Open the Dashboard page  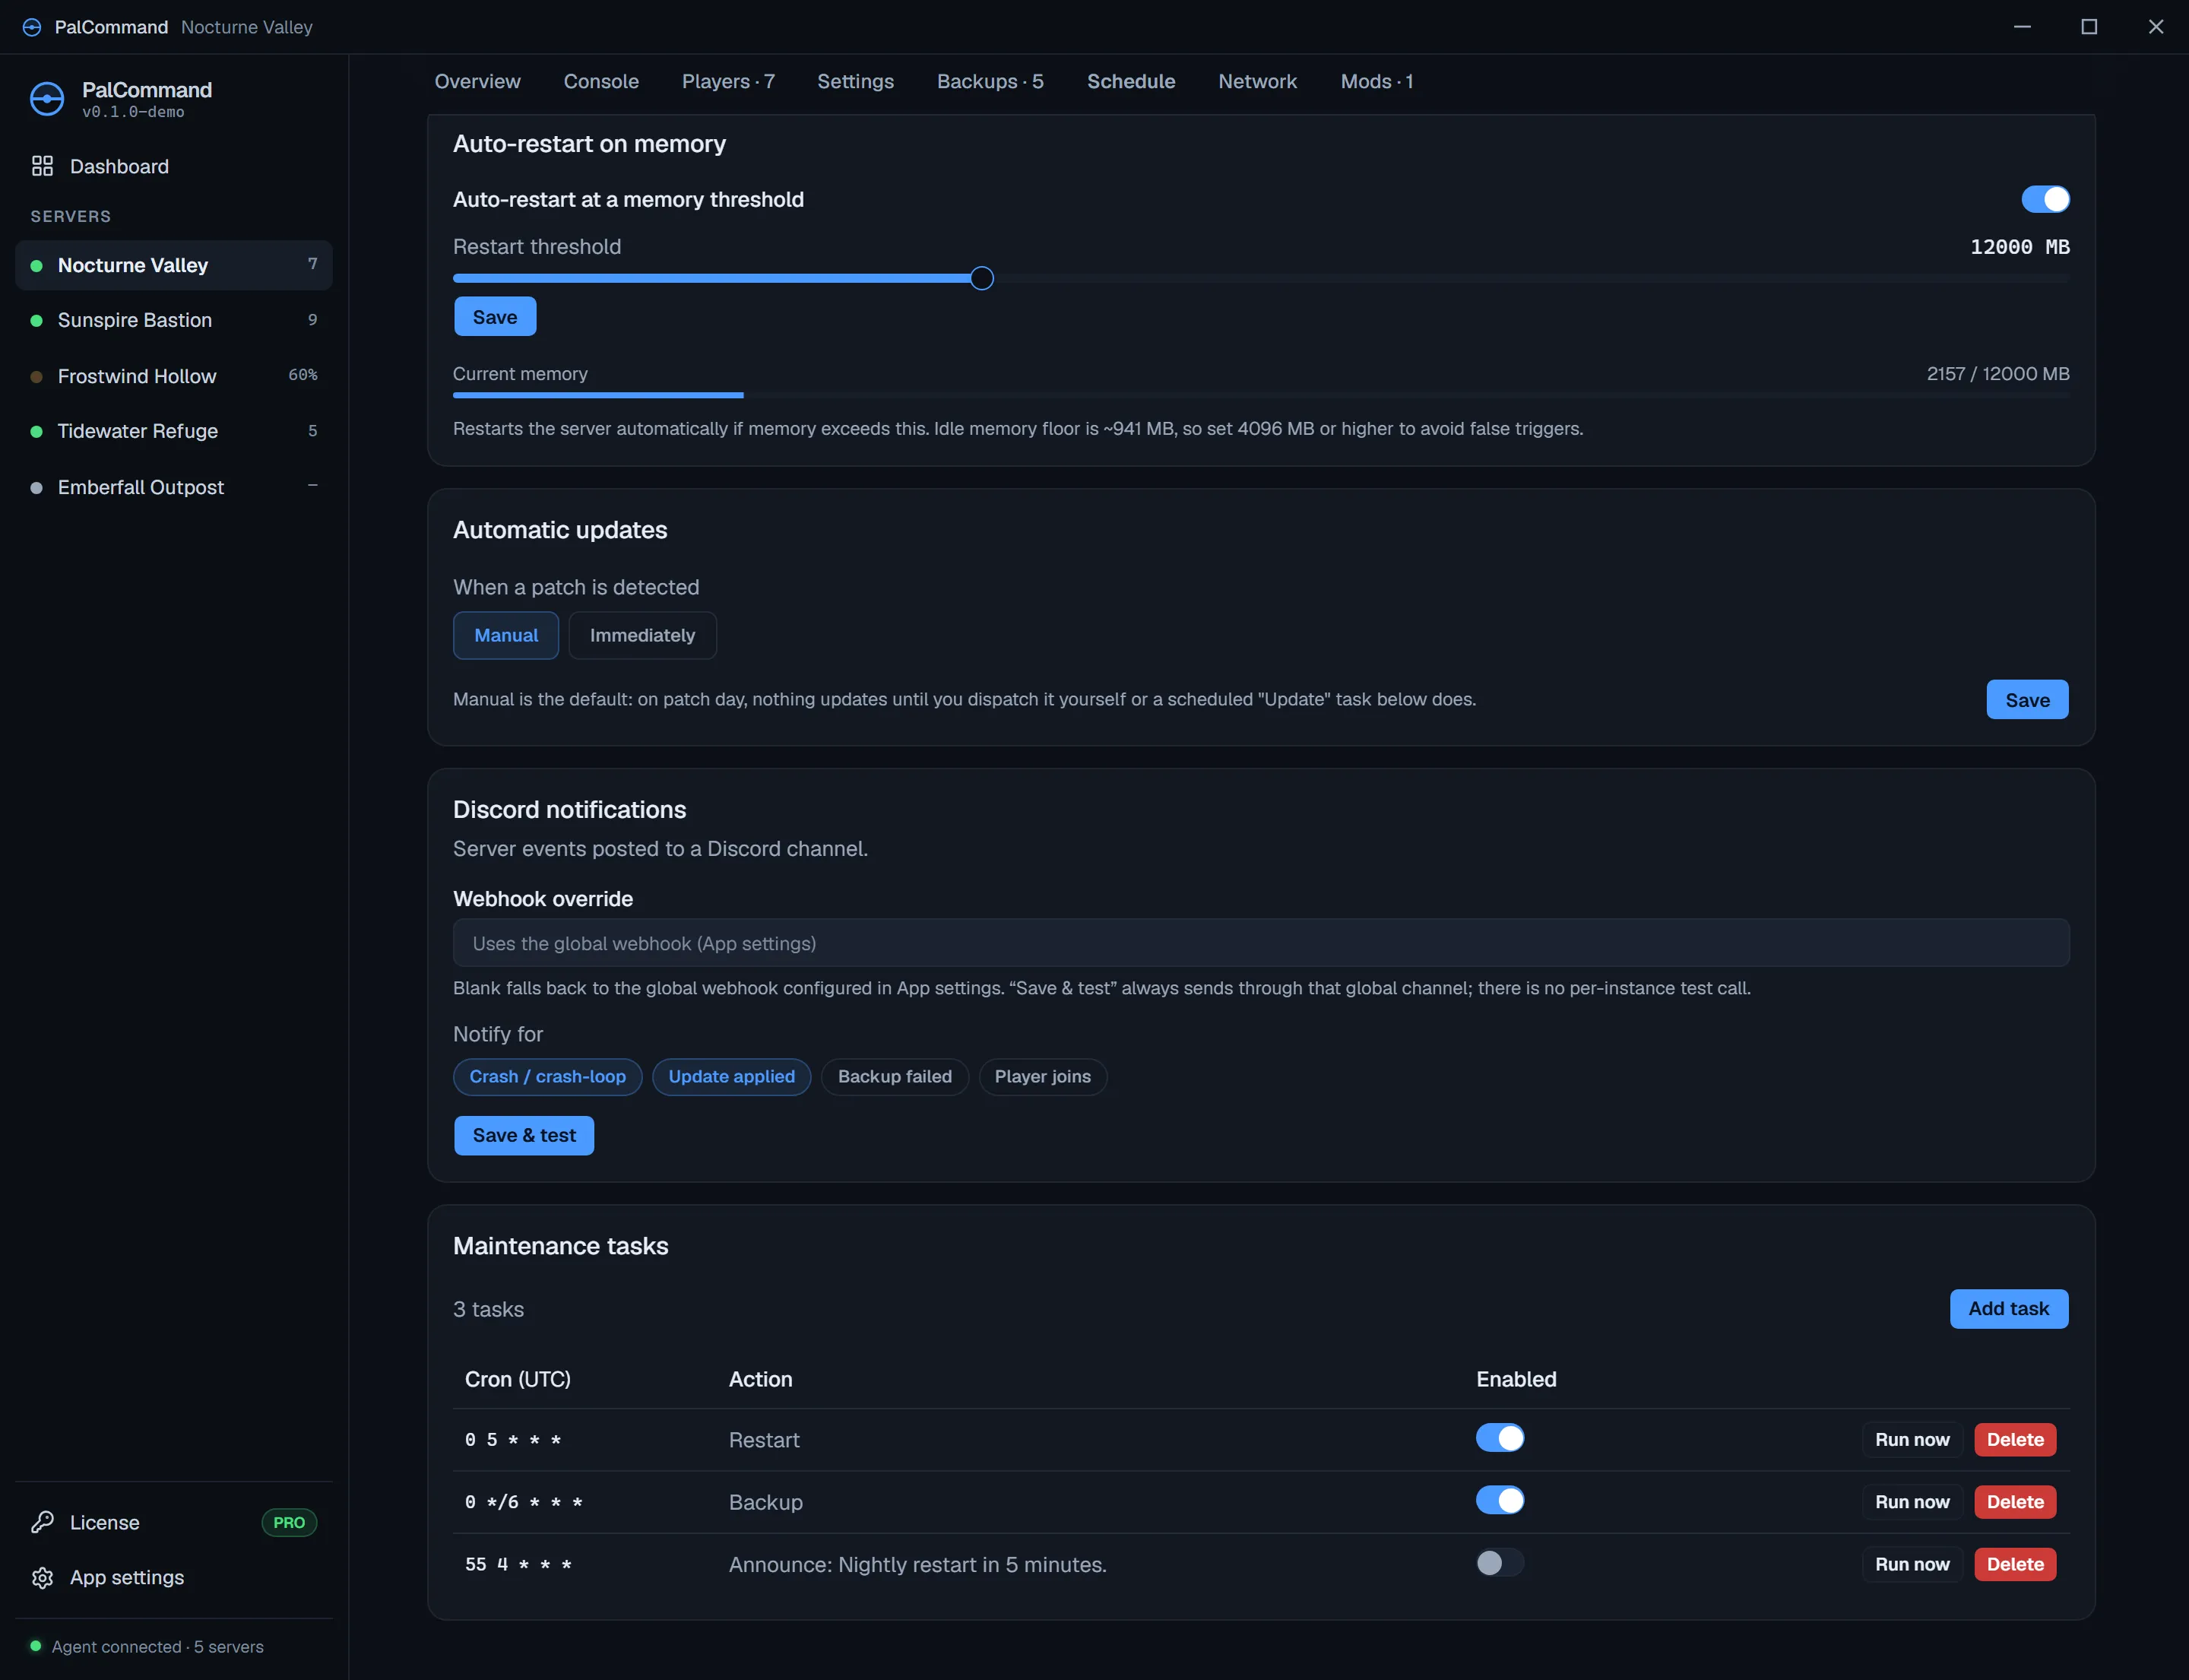pos(174,166)
